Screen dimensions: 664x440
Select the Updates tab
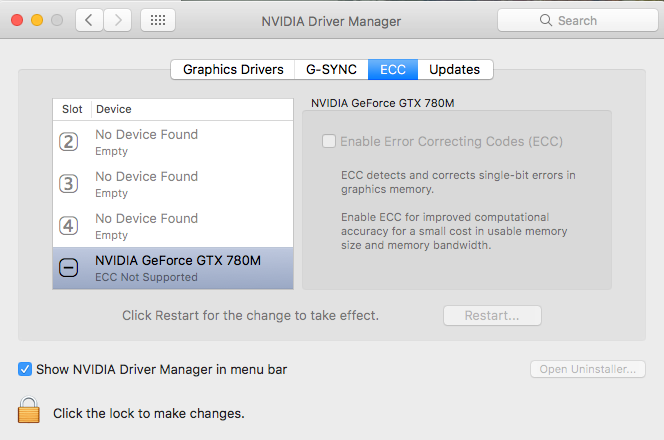click(455, 69)
